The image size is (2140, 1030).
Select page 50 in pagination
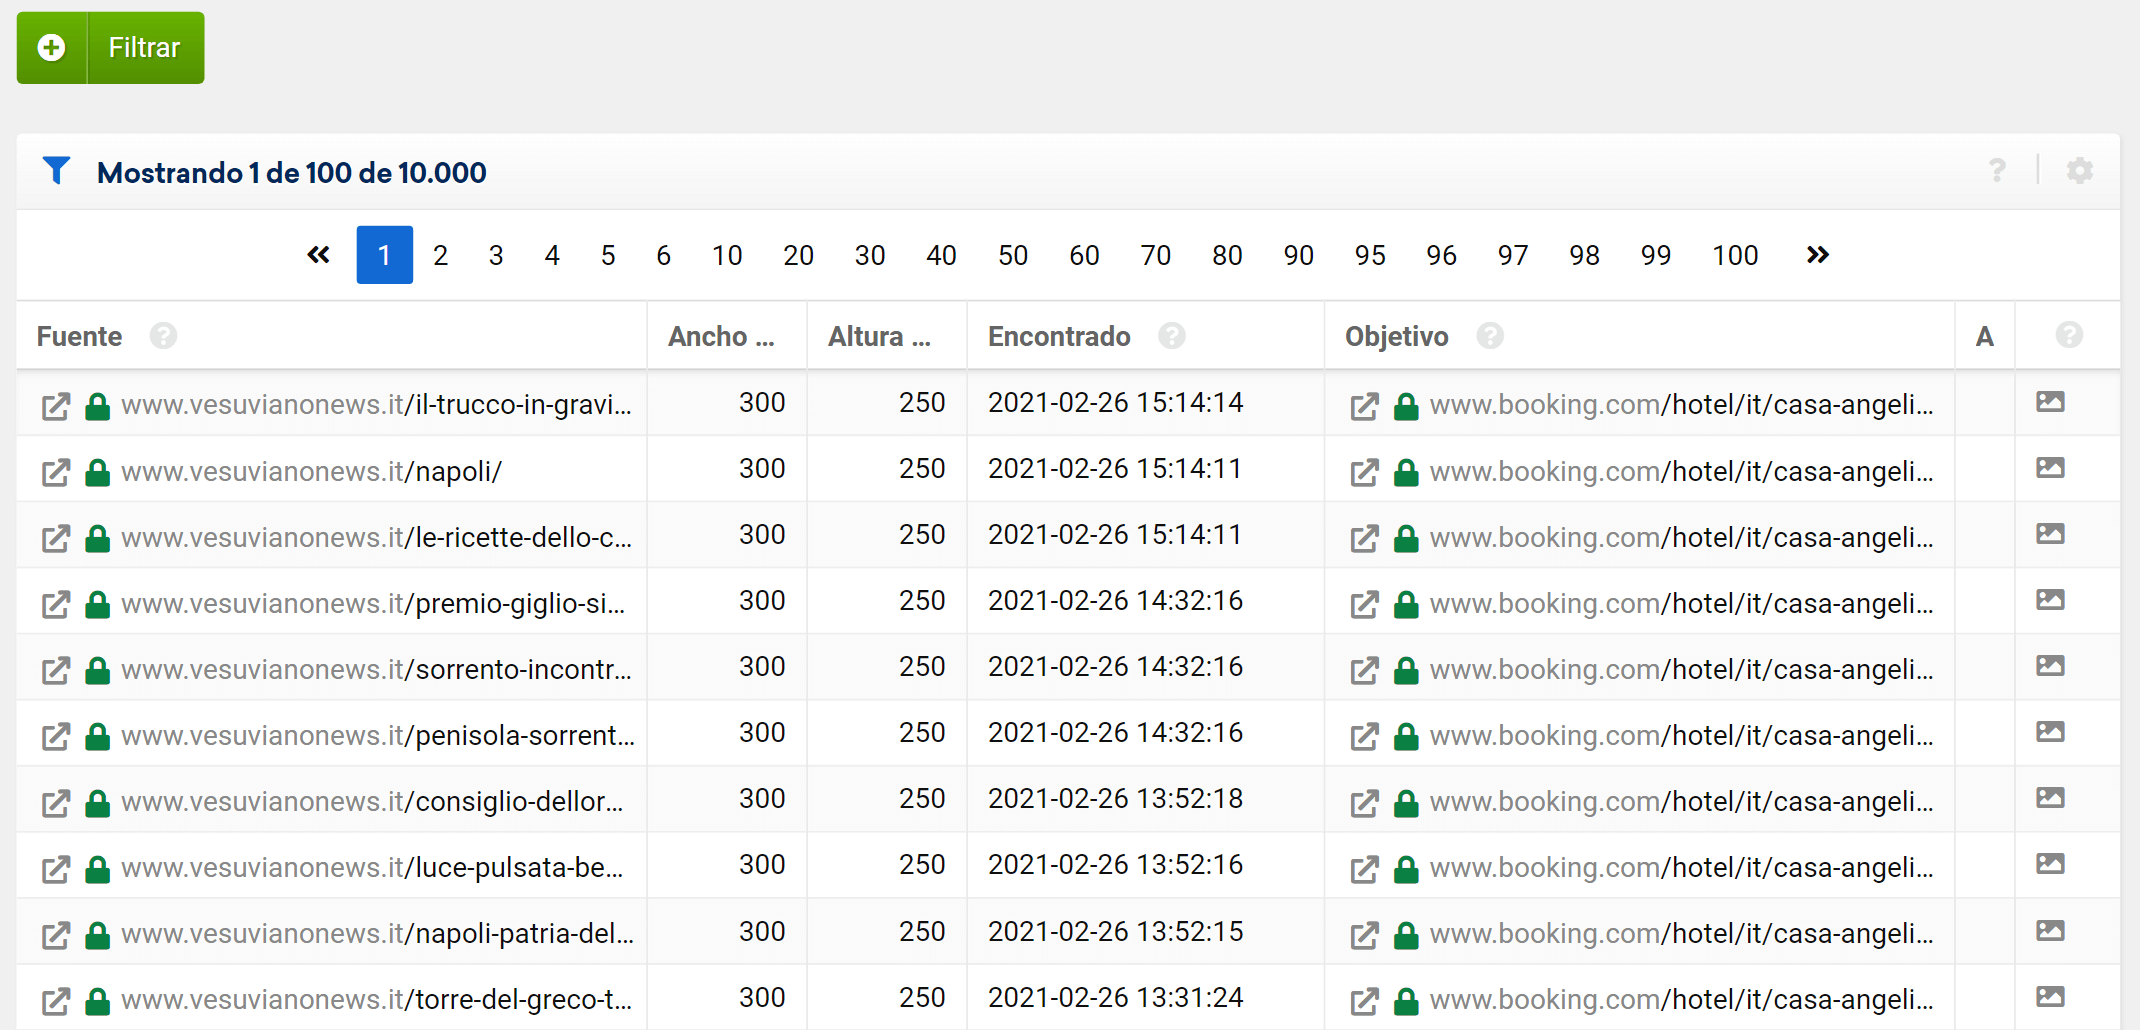[x=1012, y=256]
